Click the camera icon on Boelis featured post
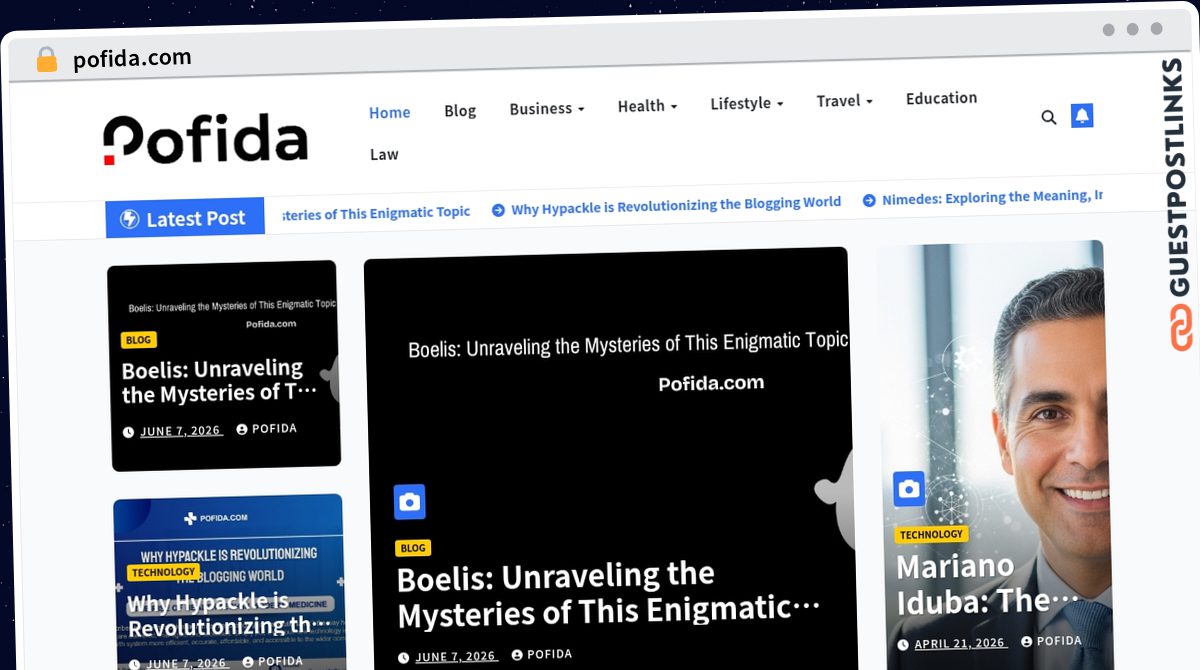This screenshot has width=1200, height=670. [409, 502]
